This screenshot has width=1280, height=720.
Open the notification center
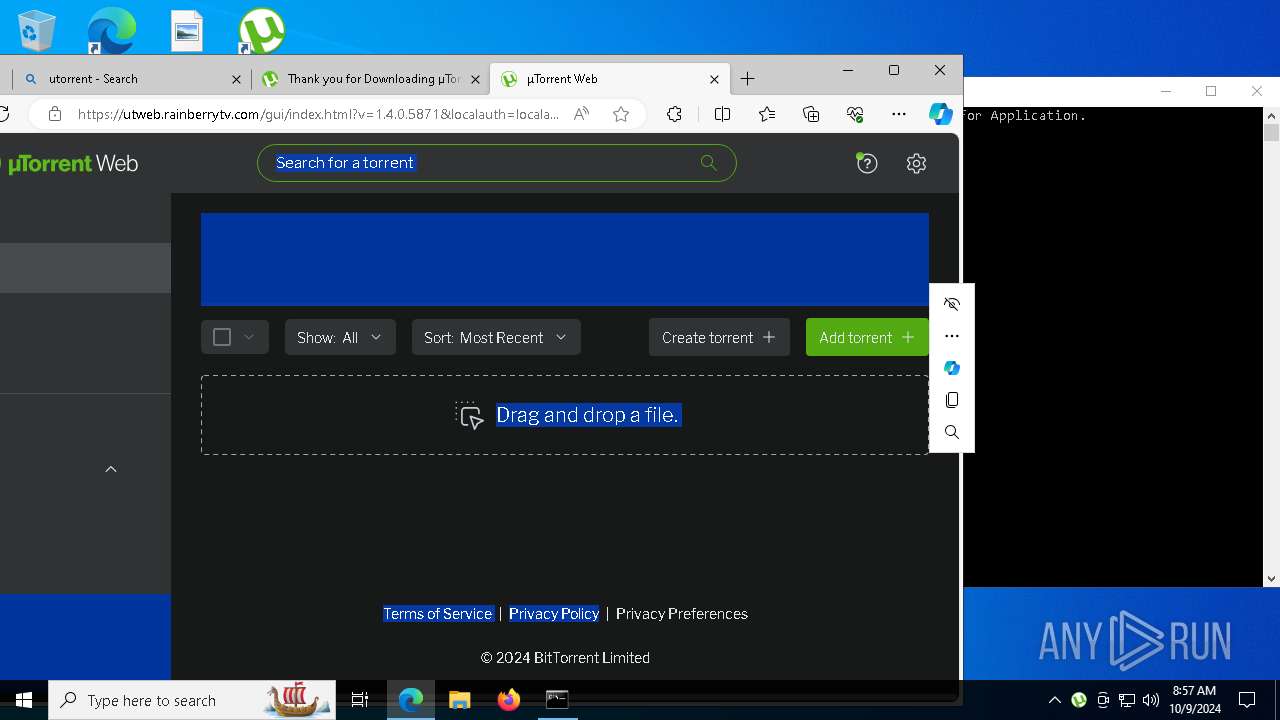1247,700
